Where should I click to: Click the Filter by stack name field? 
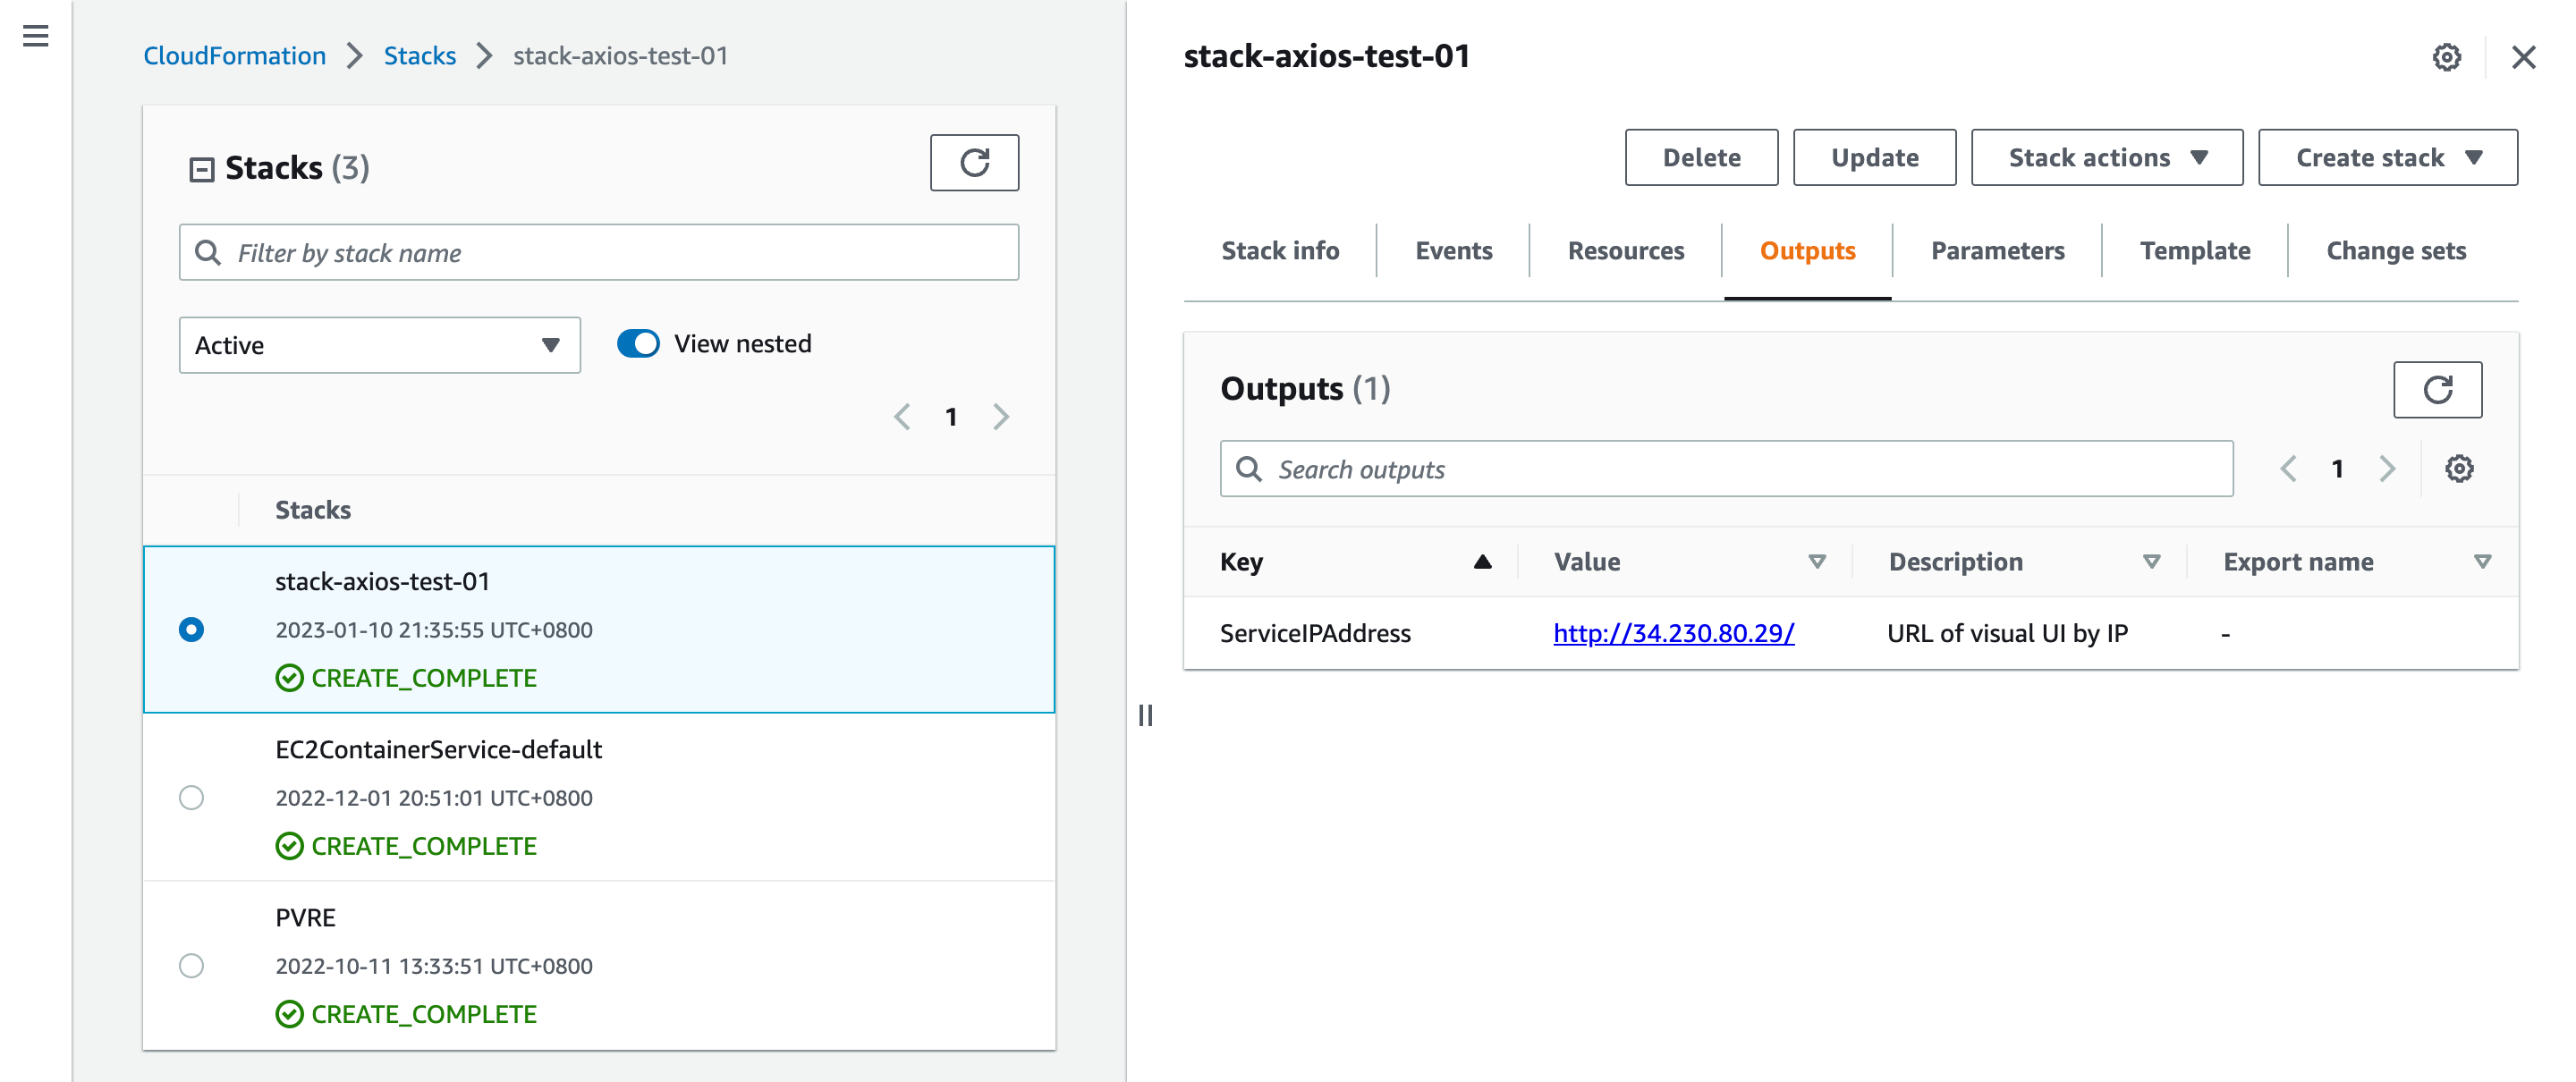point(599,253)
